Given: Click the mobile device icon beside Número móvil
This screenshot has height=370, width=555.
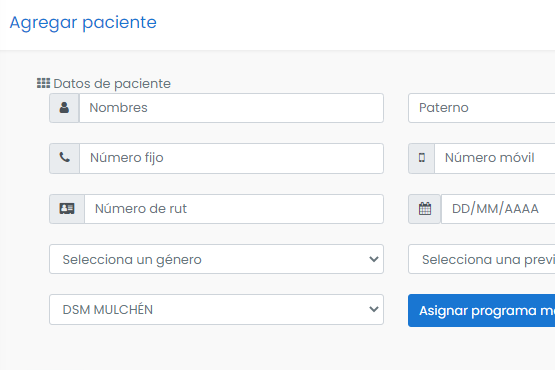Looking at the screenshot, I should pyautogui.click(x=422, y=158).
